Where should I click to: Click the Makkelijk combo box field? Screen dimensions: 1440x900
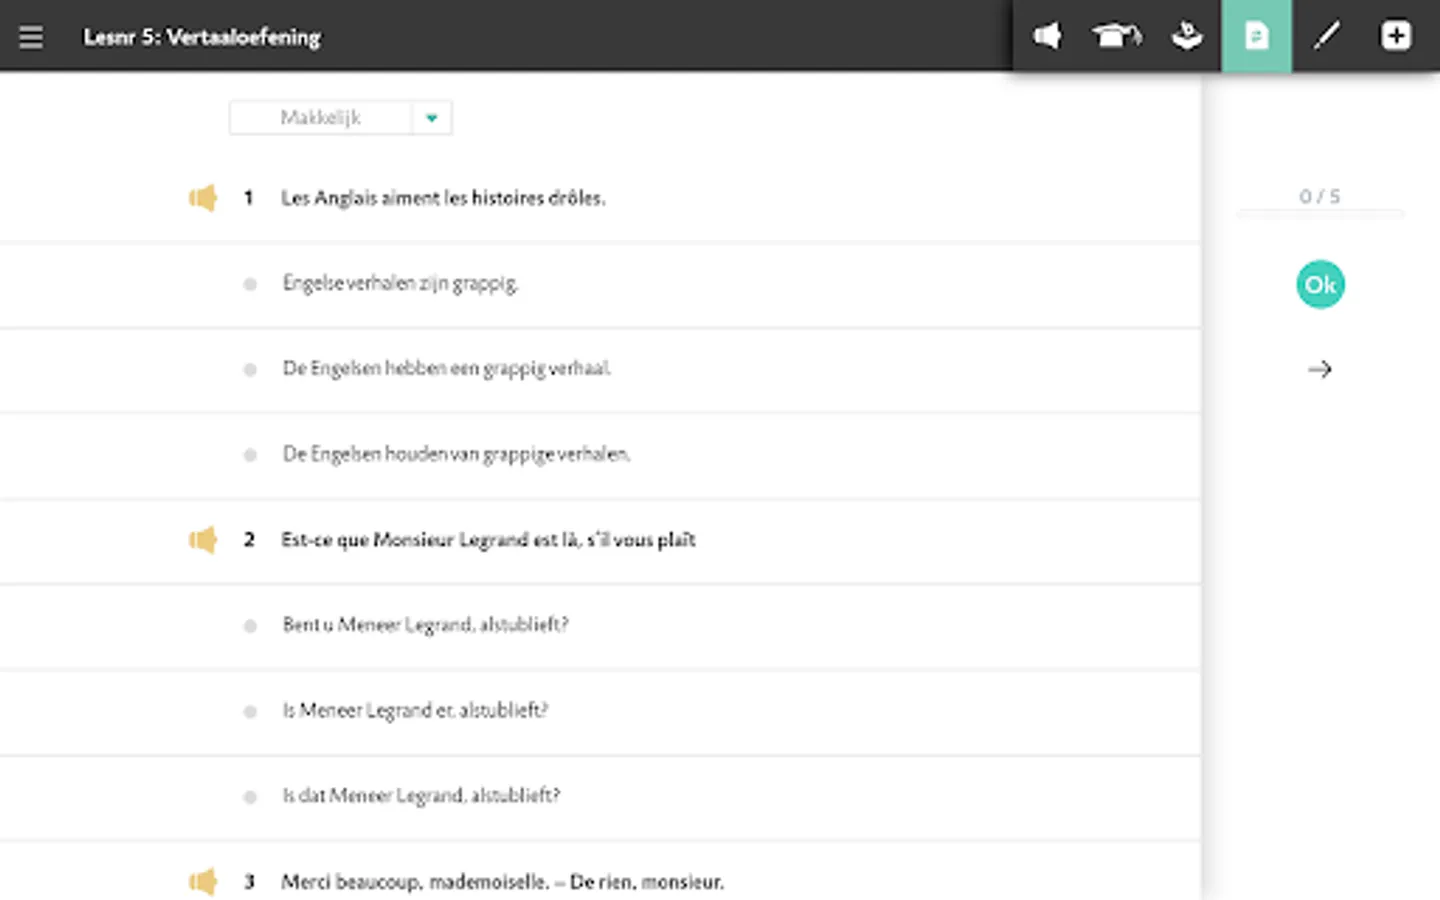click(x=341, y=118)
